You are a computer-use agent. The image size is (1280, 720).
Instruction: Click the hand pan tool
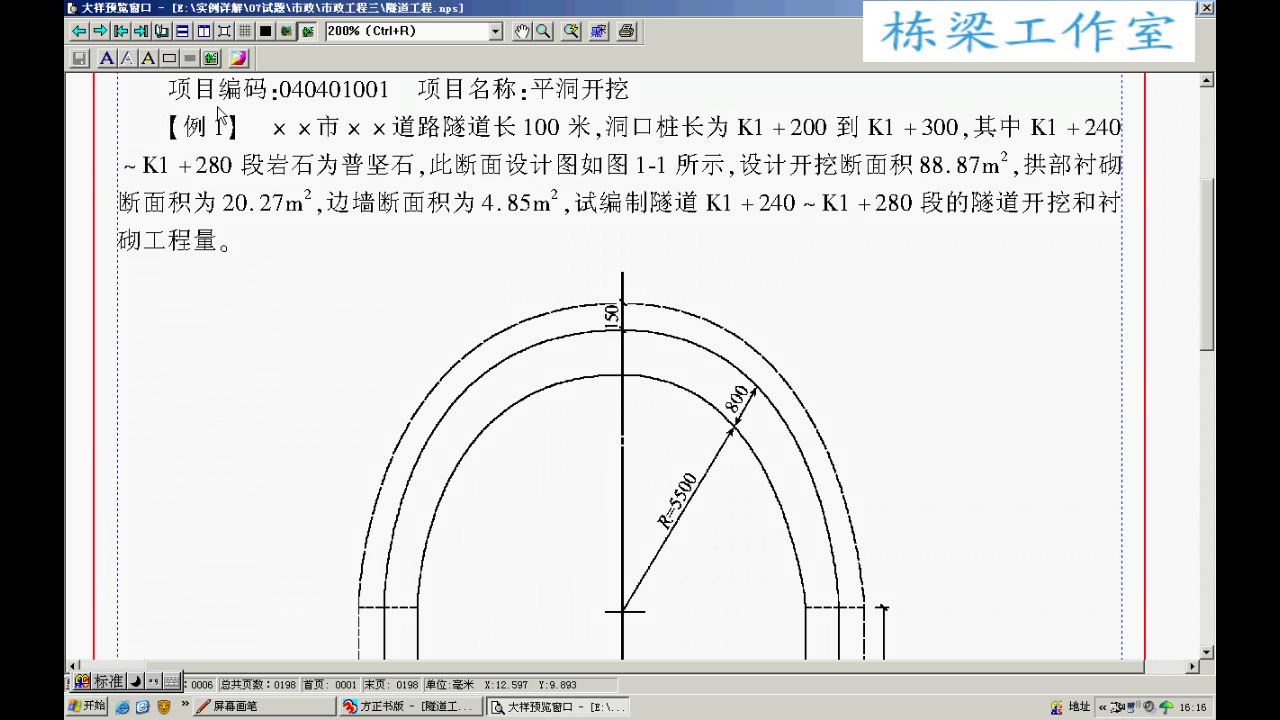(x=522, y=31)
